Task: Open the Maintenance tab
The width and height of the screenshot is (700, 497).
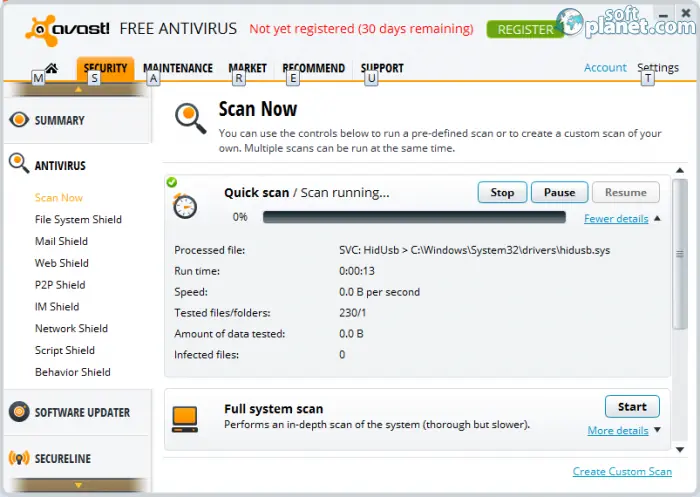Action: coord(178,68)
